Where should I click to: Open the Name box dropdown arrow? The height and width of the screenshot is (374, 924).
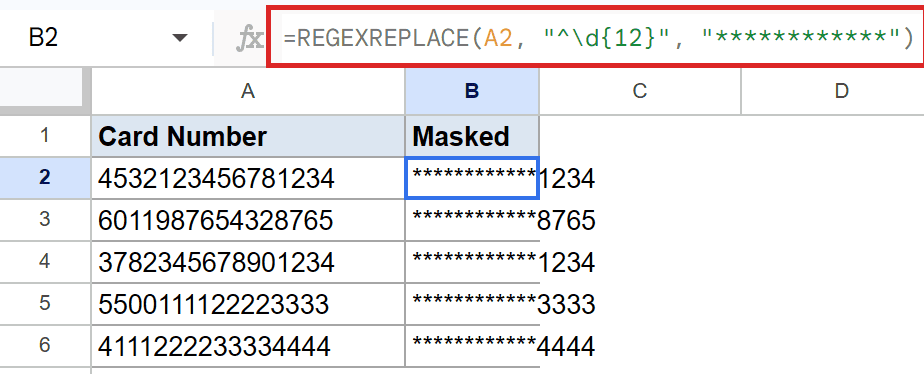[x=179, y=39]
